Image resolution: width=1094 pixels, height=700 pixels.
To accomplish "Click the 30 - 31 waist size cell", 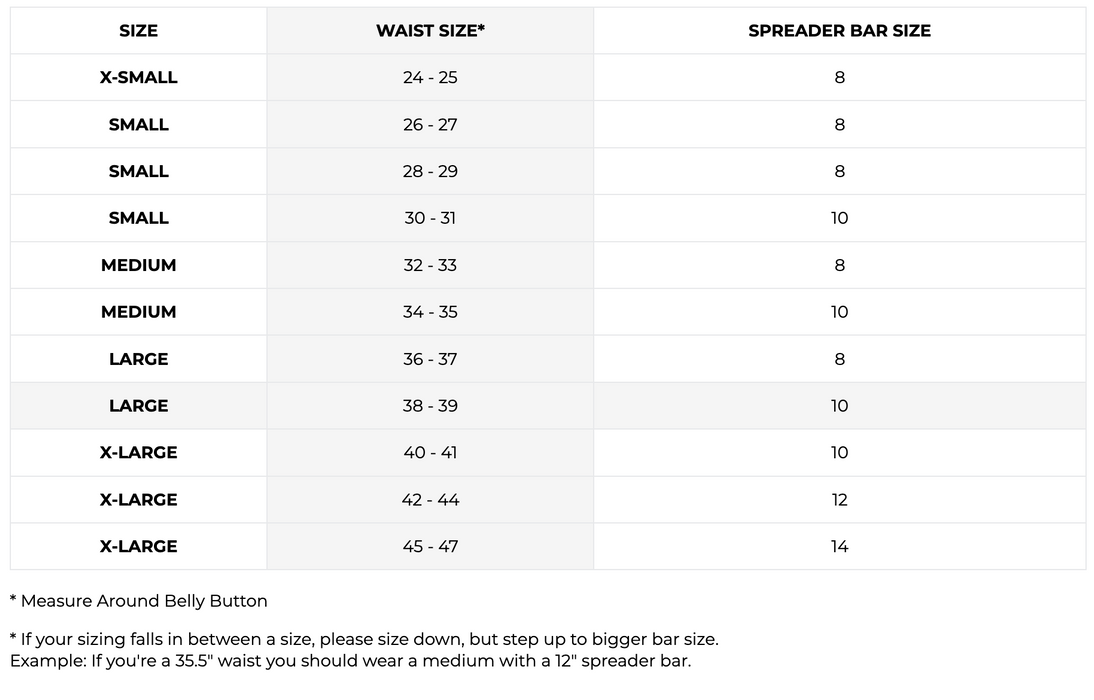I will (430, 218).
